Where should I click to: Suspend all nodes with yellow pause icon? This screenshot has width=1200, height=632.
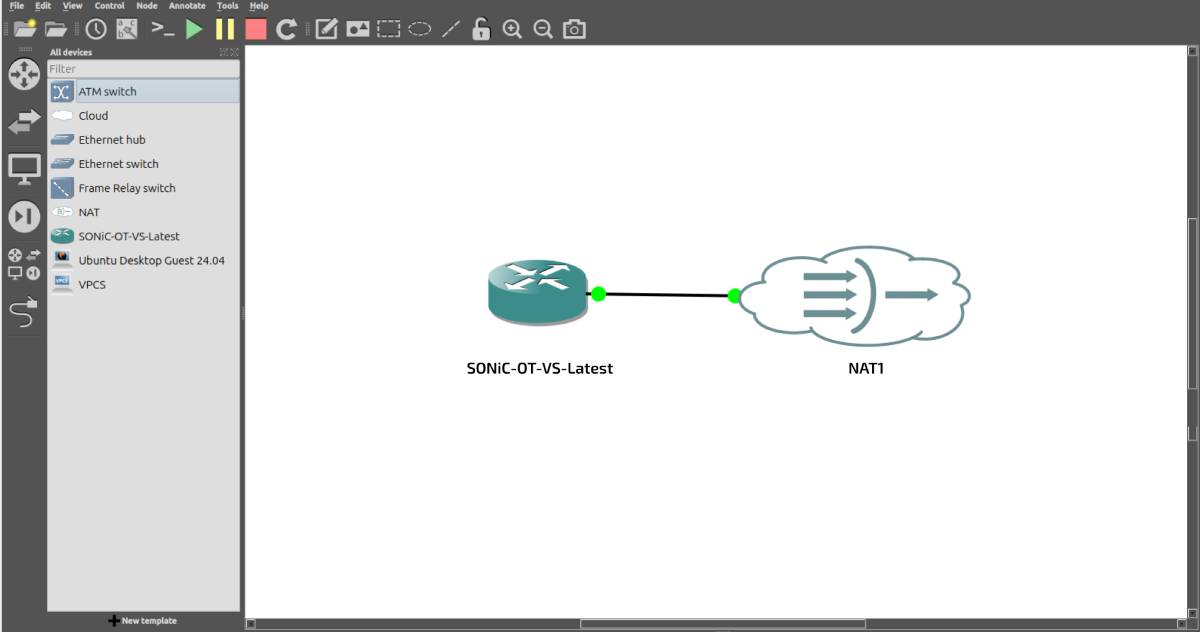(x=225, y=29)
